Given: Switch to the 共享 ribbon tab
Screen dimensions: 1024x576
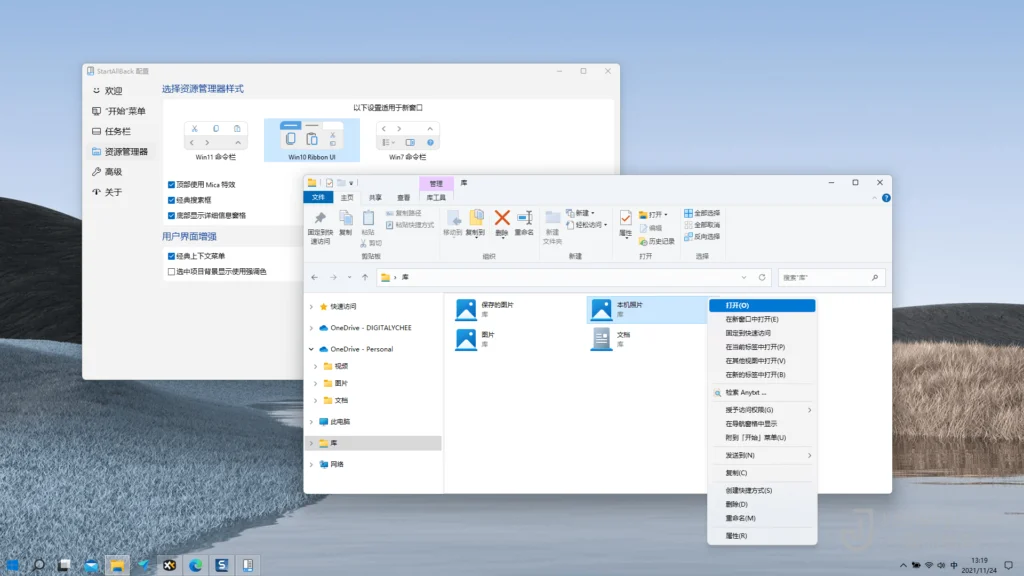Looking at the screenshot, I should click(x=376, y=197).
